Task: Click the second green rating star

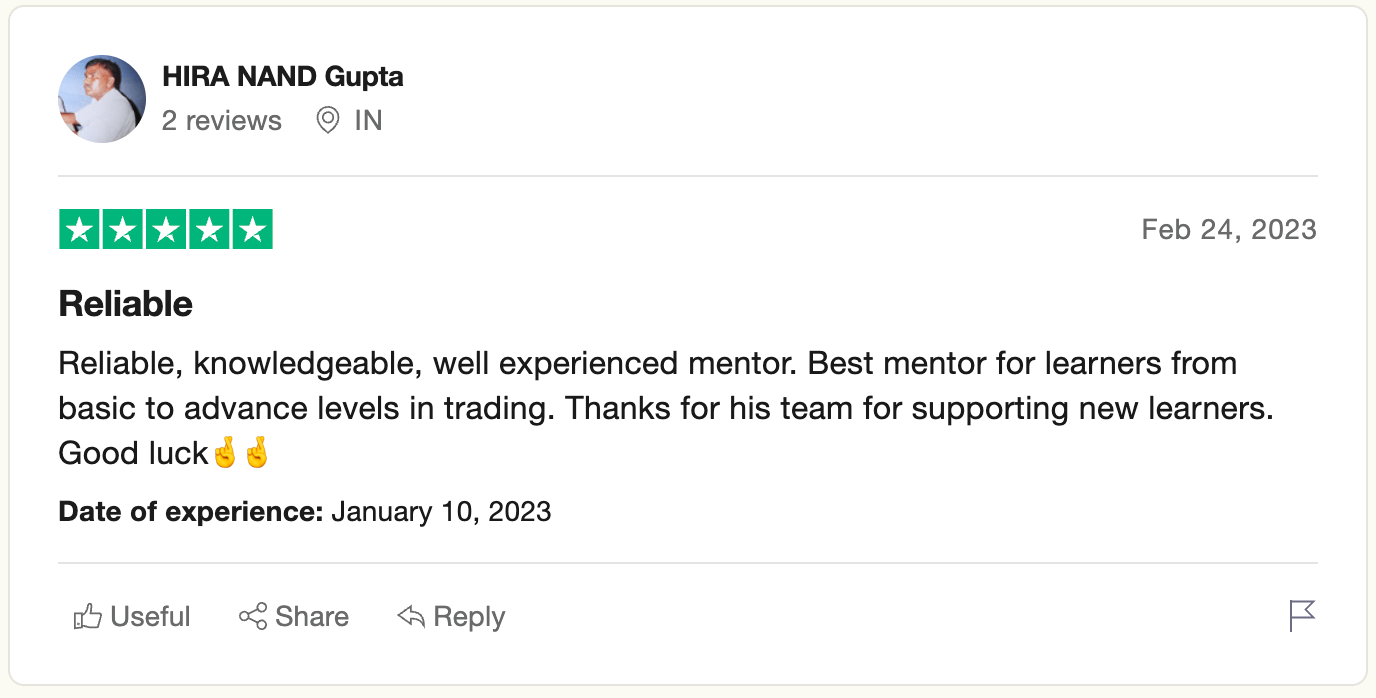Action: pos(123,230)
